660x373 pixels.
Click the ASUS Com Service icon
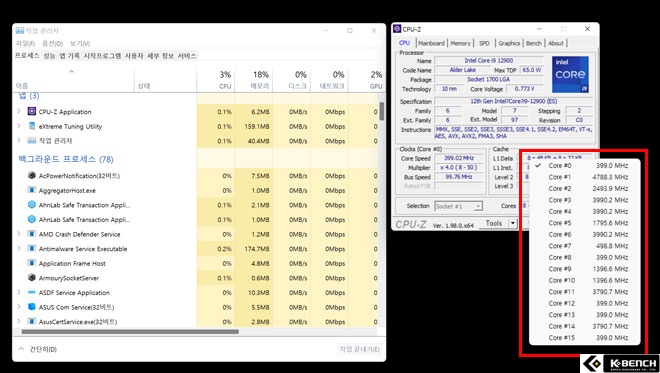coord(32,307)
